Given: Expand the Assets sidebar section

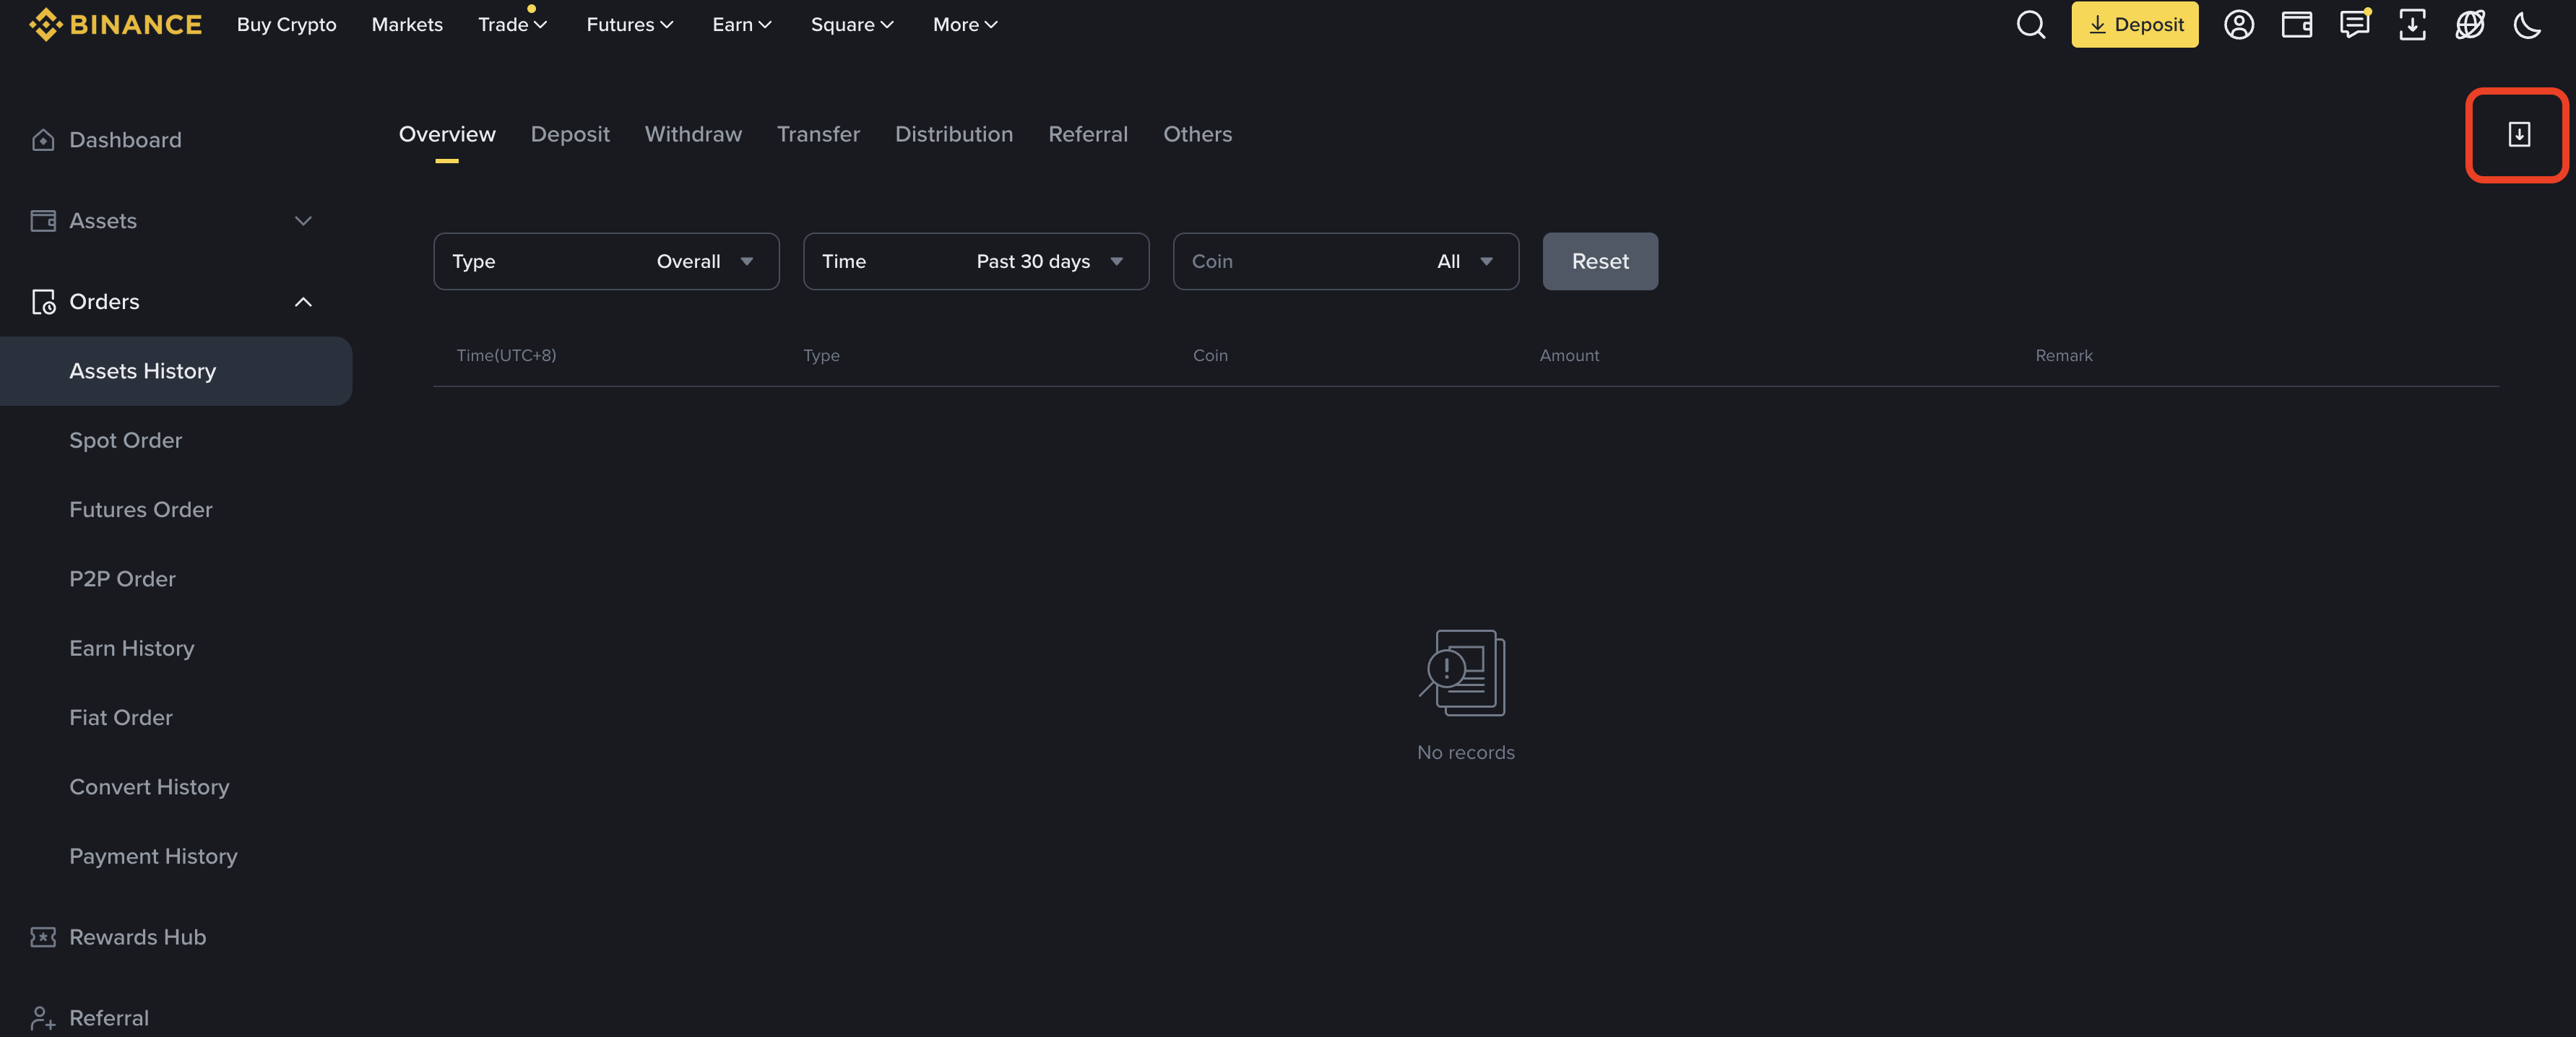Looking at the screenshot, I should coord(303,221).
